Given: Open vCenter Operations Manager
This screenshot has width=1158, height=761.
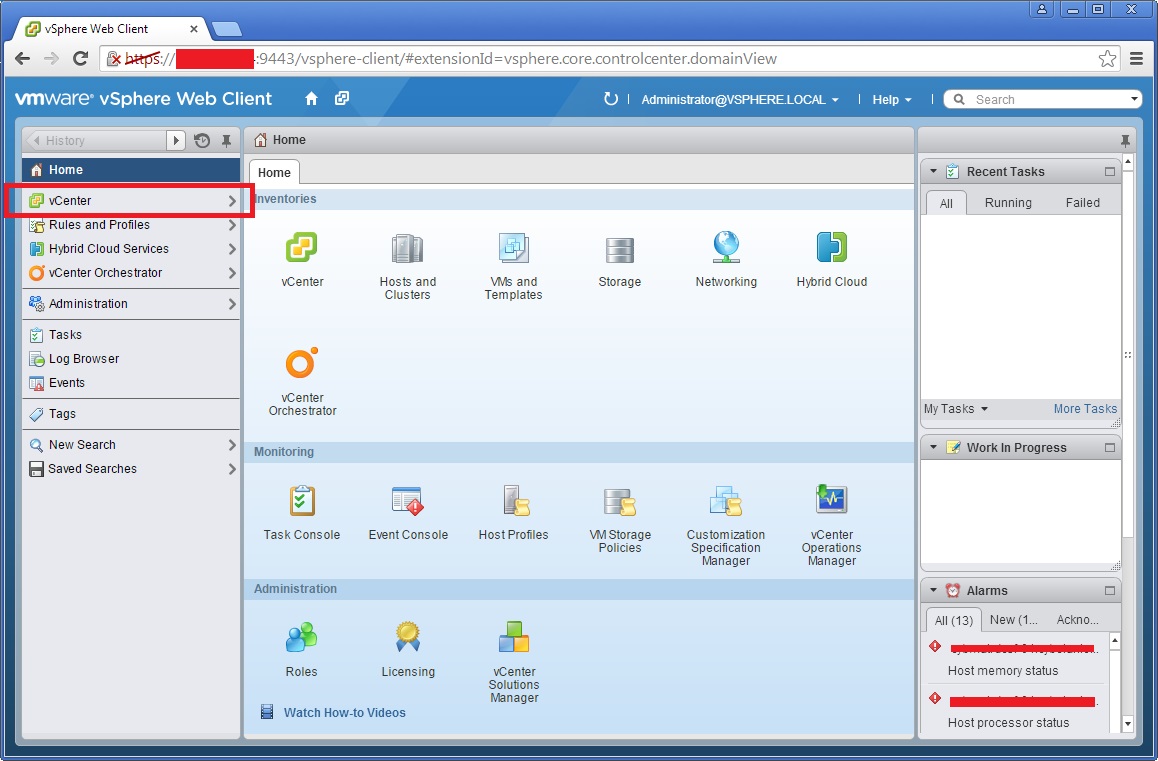Looking at the screenshot, I should (x=832, y=499).
